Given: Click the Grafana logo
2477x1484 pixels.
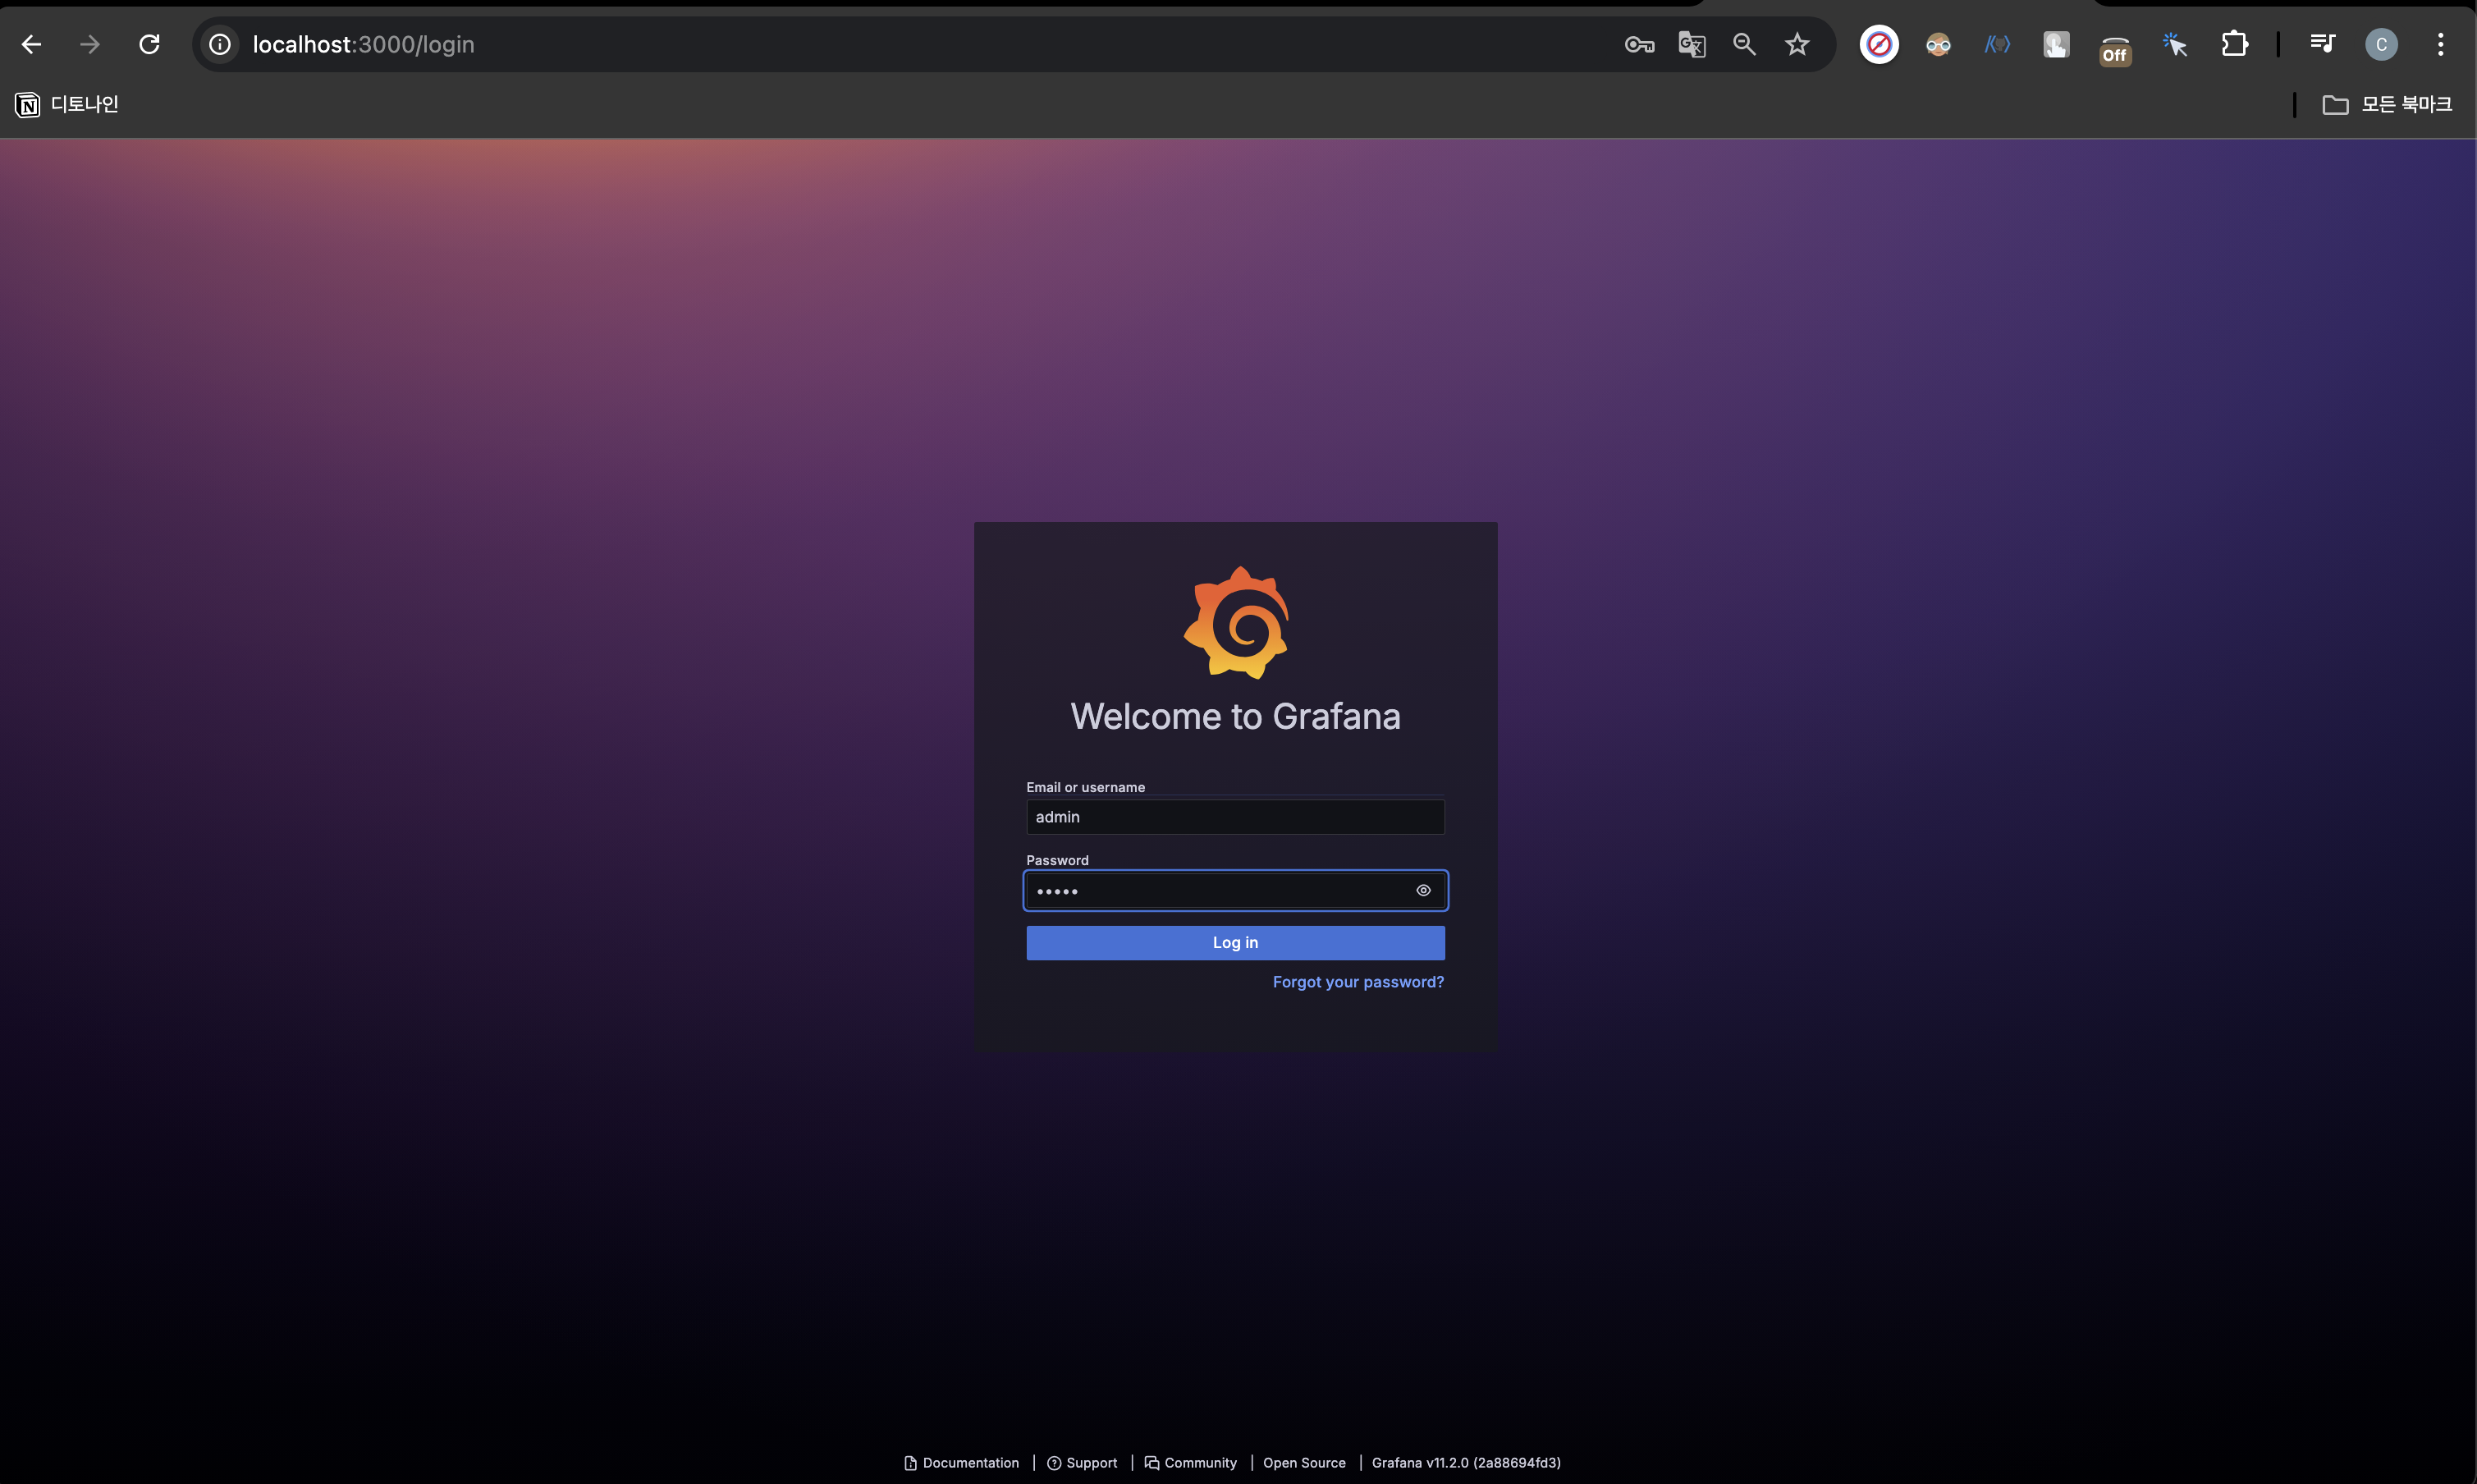Looking at the screenshot, I should tap(1235, 622).
